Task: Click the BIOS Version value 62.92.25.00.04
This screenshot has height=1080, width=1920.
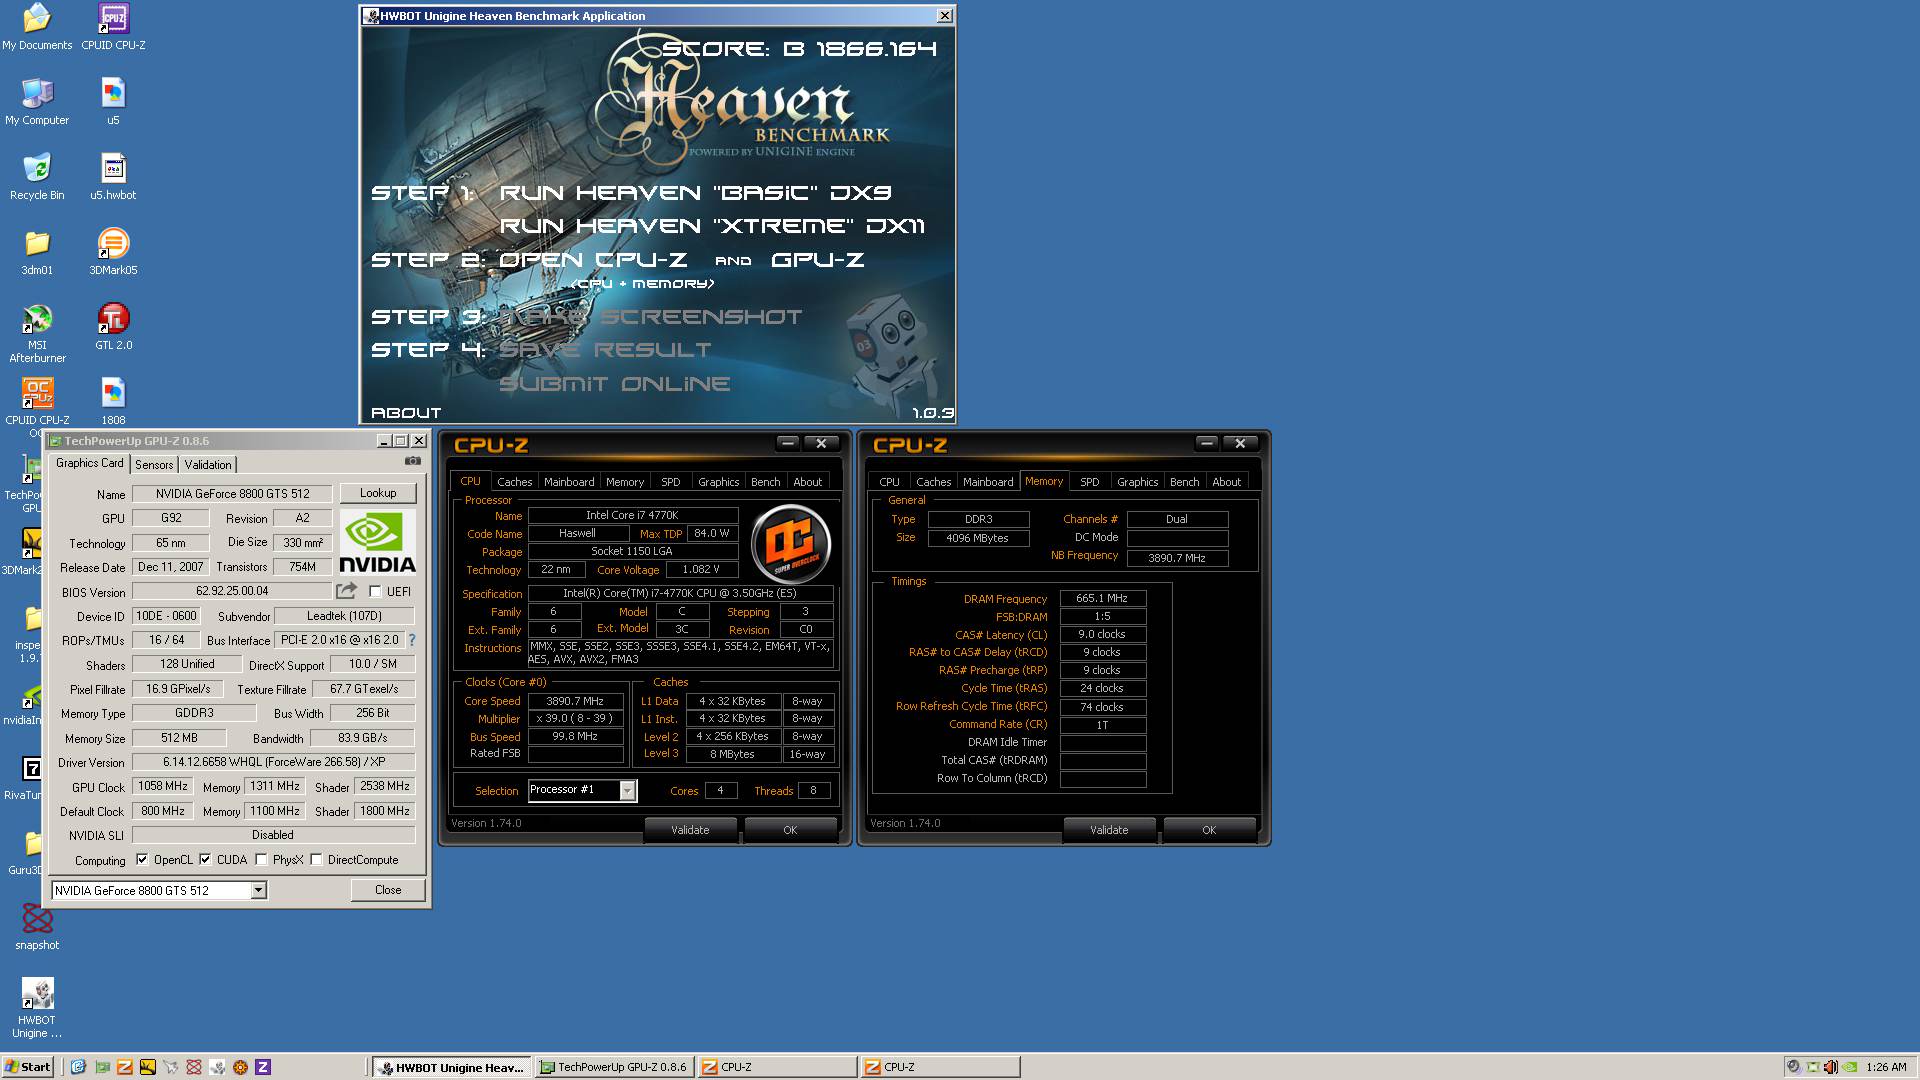Action: coord(232,591)
